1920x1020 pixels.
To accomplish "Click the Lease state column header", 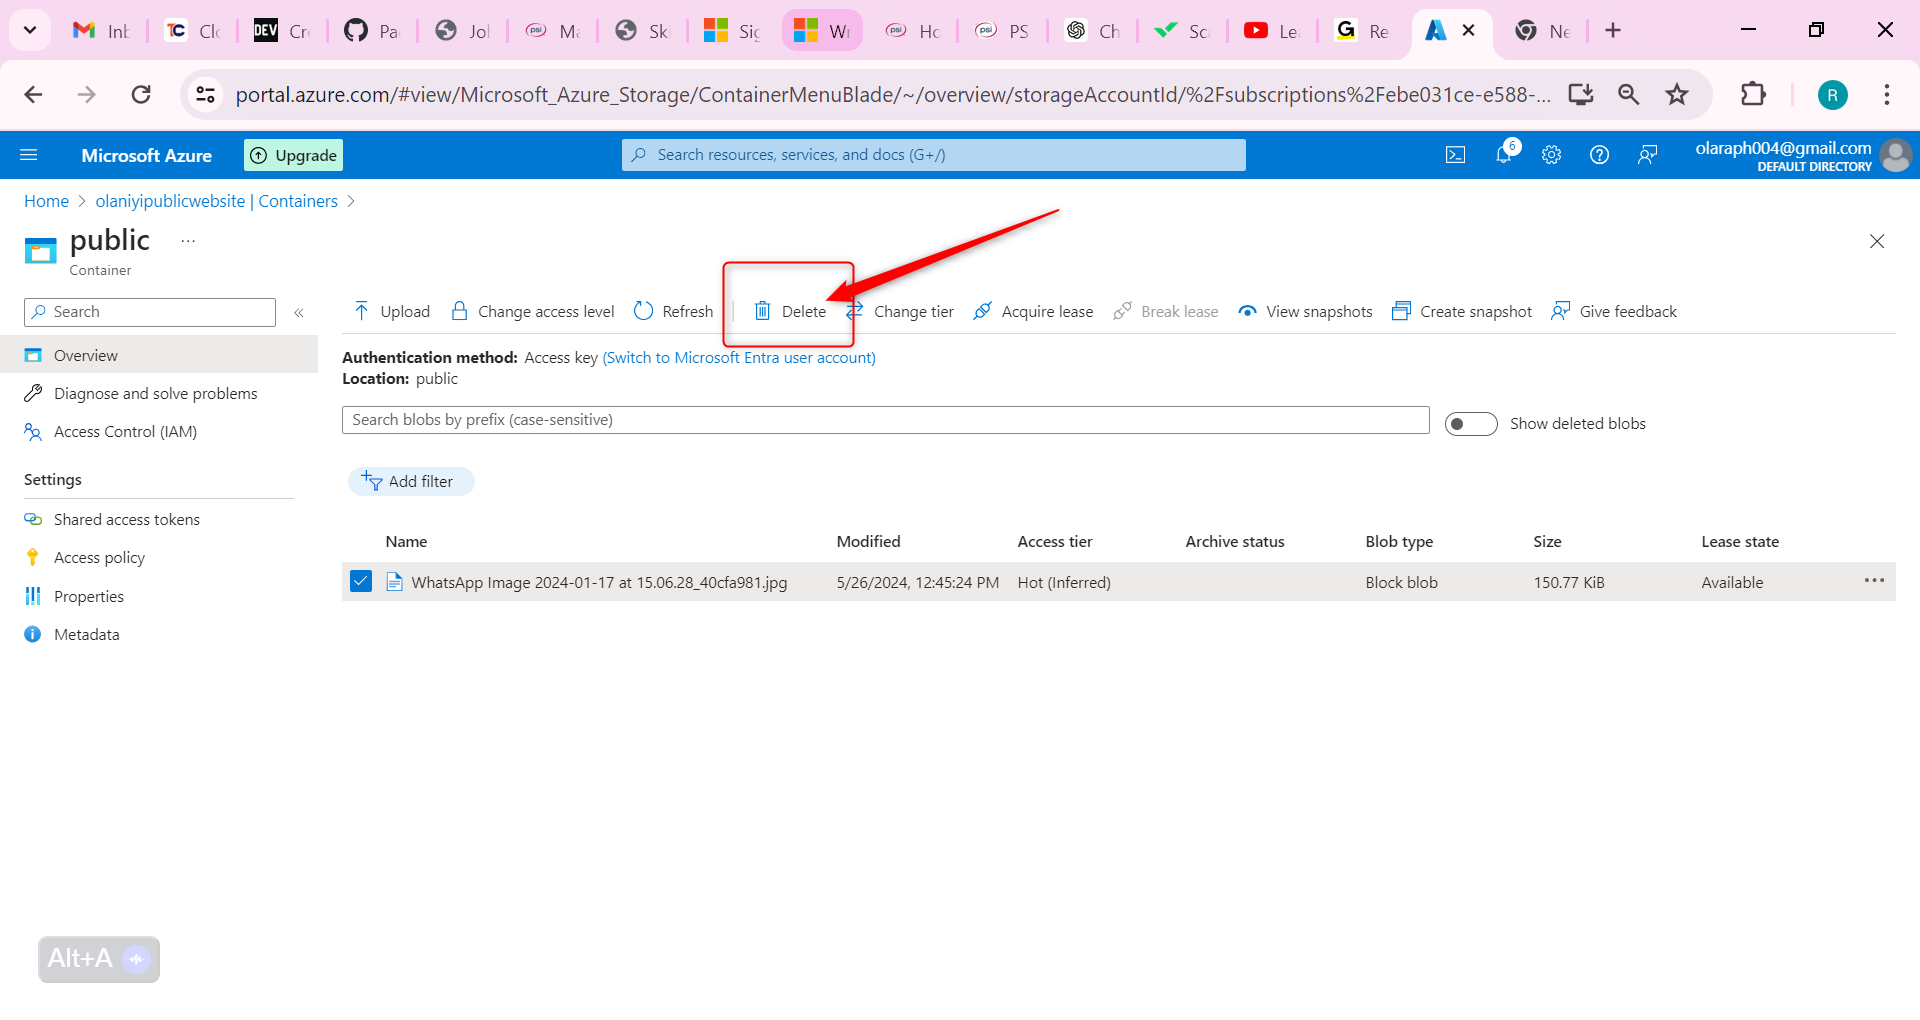I will pyautogui.click(x=1740, y=541).
